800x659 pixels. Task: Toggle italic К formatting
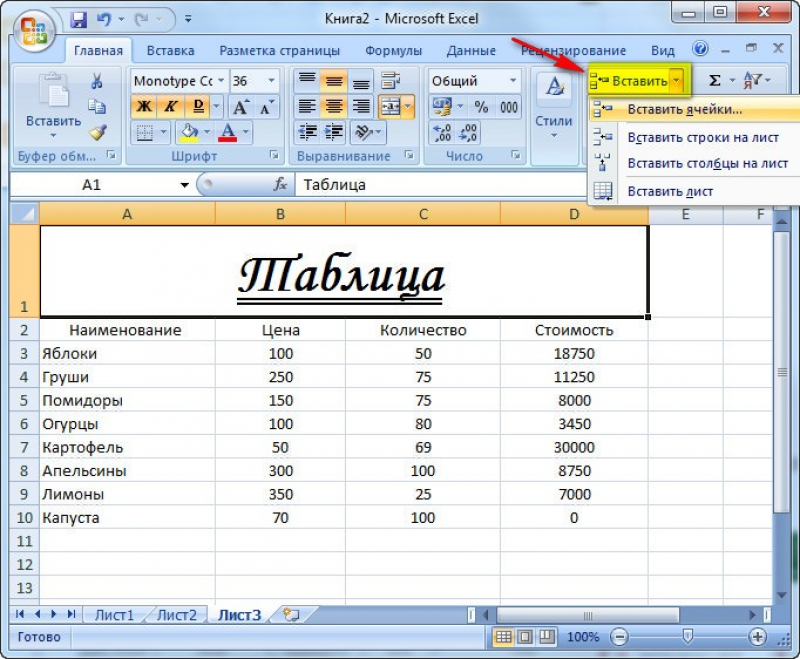[170, 106]
